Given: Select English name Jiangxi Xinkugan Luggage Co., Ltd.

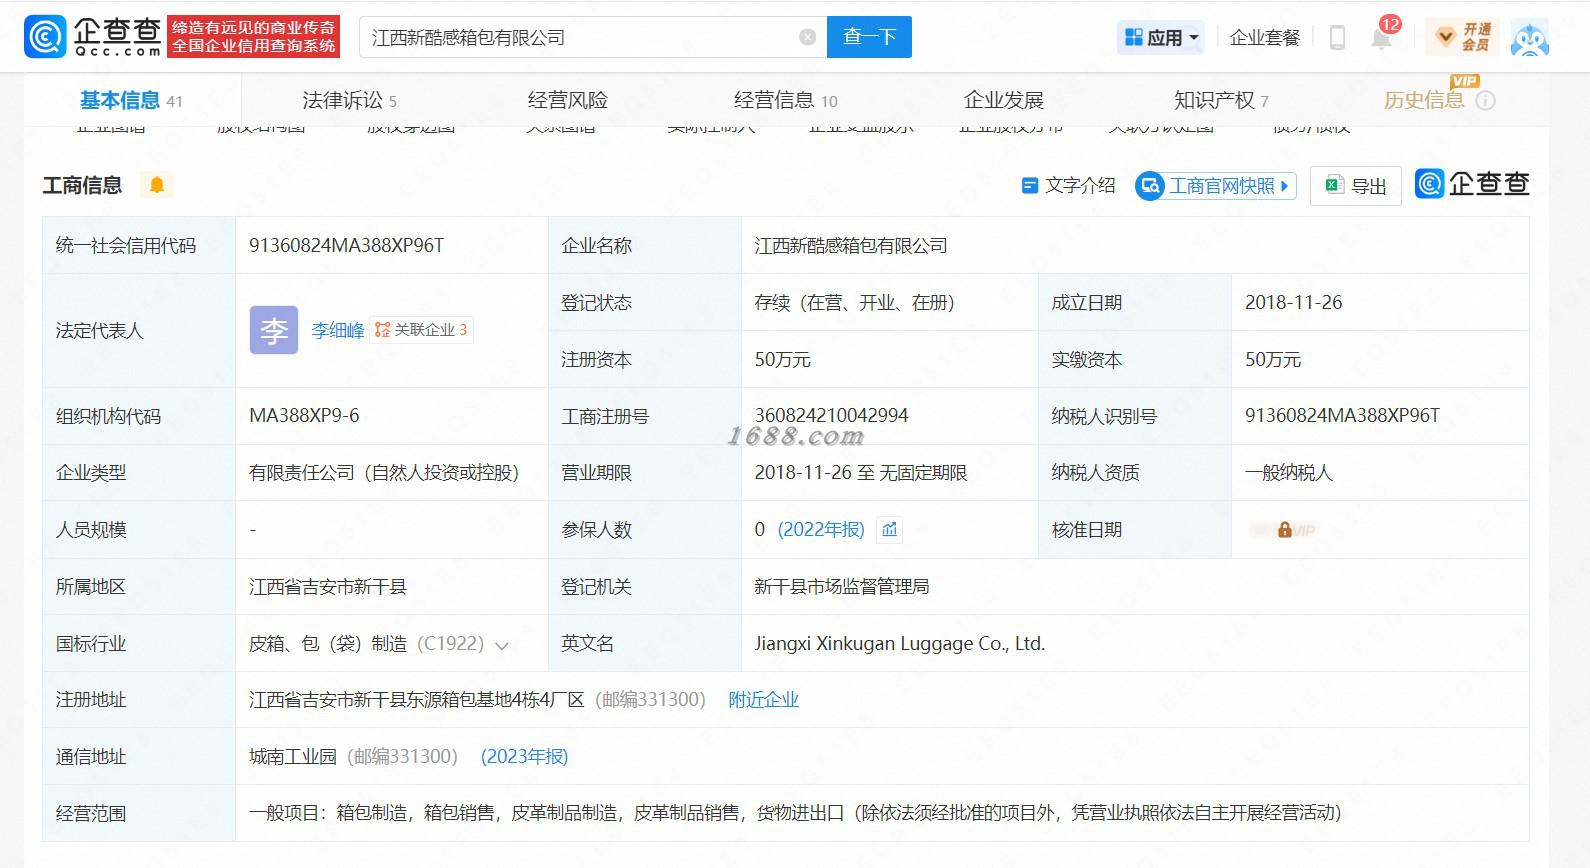Looking at the screenshot, I should coord(900,644).
